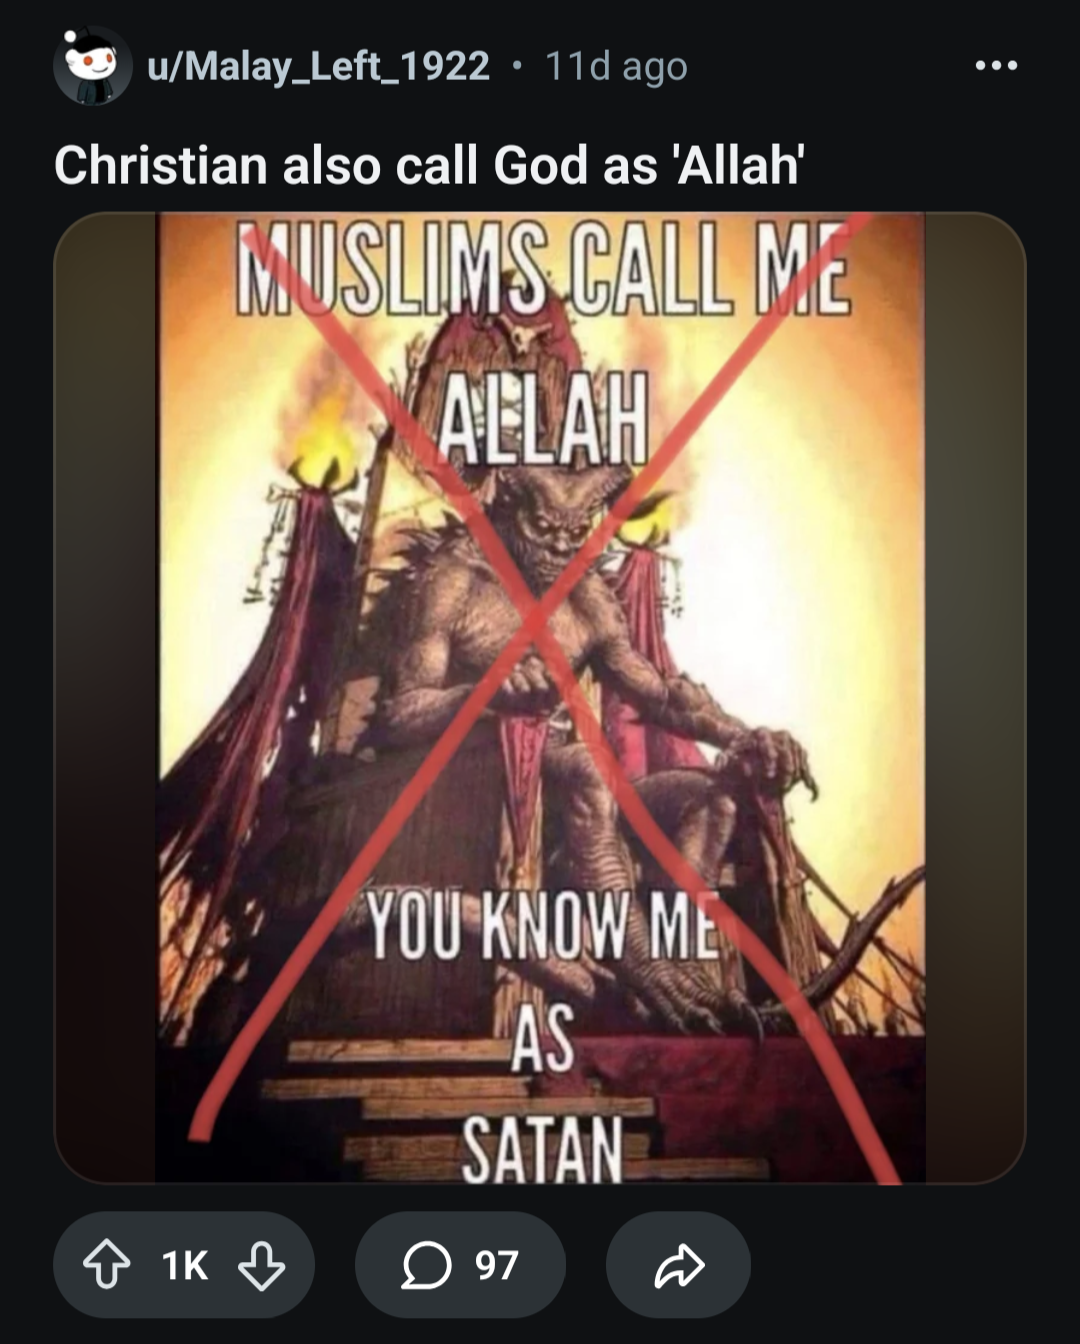The width and height of the screenshot is (1080, 1344).
Task: Tap the share arrow icon
Action: click(x=679, y=1265)
